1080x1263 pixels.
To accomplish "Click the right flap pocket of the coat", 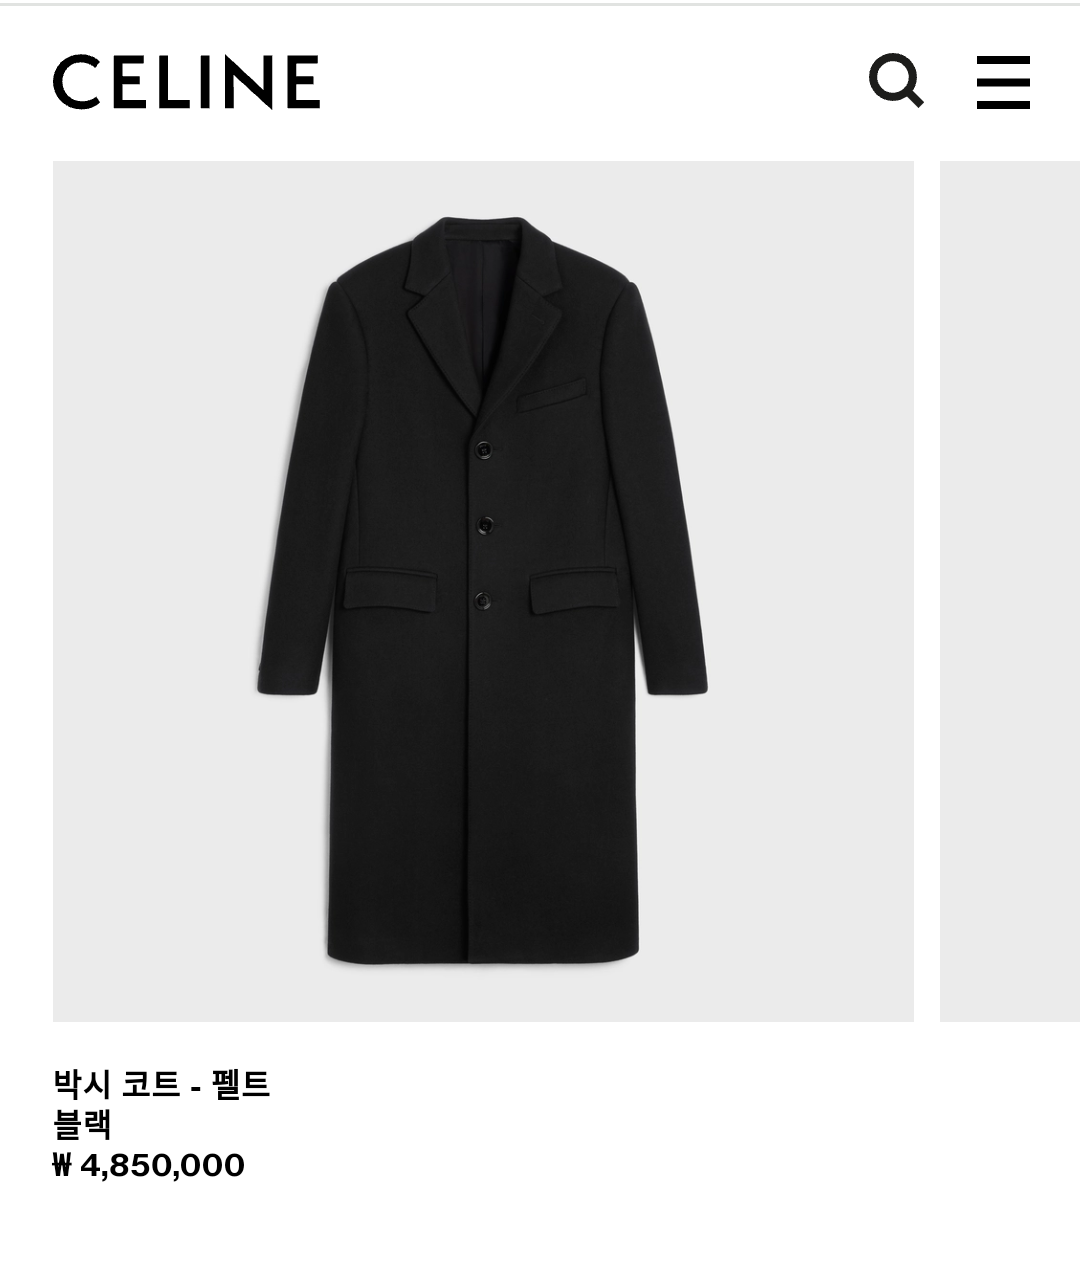I will pos(574,590).
